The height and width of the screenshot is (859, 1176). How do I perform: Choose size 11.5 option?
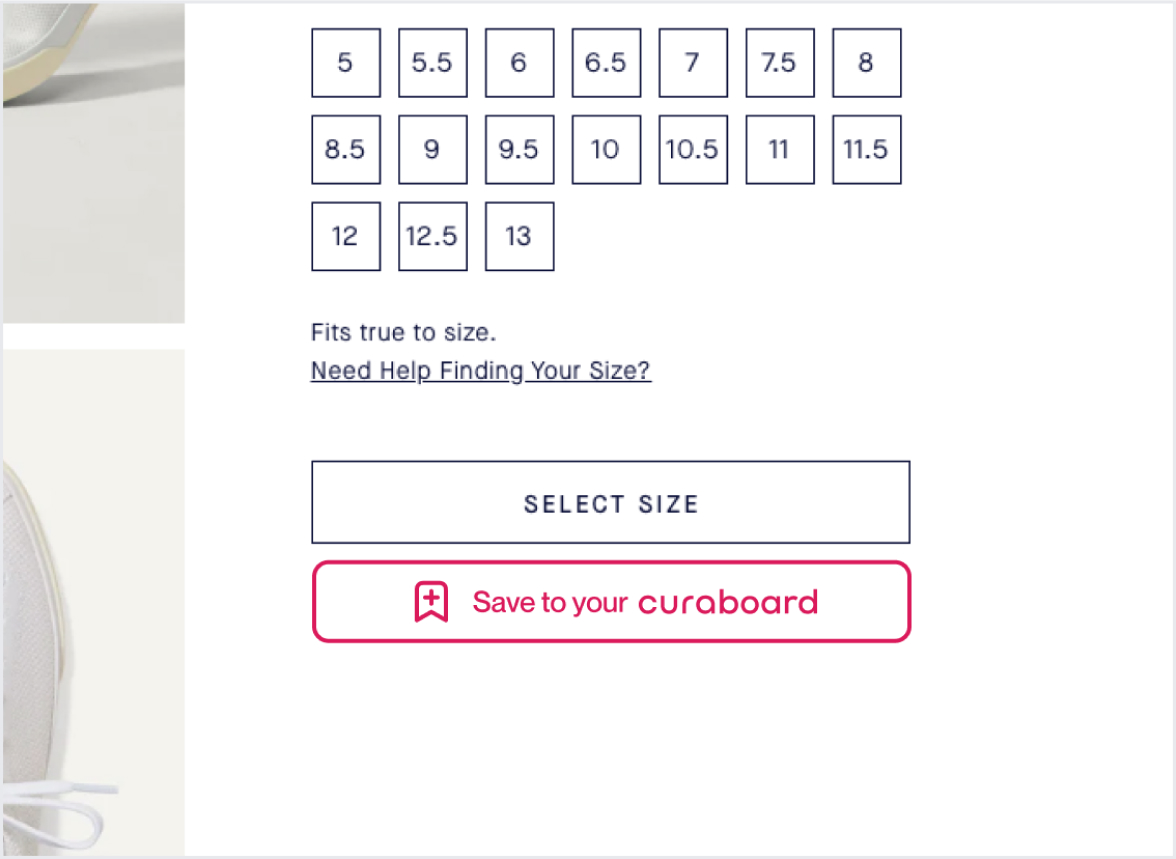pyautogui.click(x=867, y=149)
